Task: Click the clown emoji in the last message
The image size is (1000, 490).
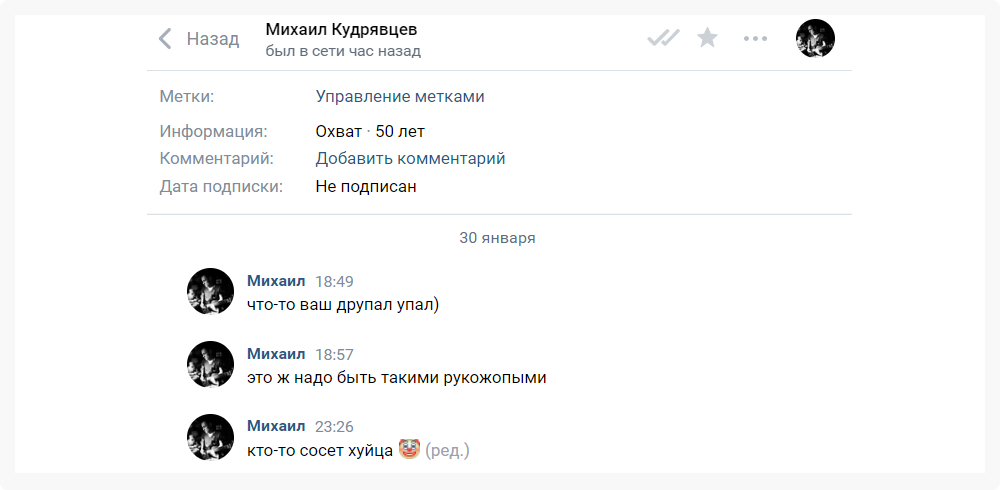Action: tap(408, 450)
